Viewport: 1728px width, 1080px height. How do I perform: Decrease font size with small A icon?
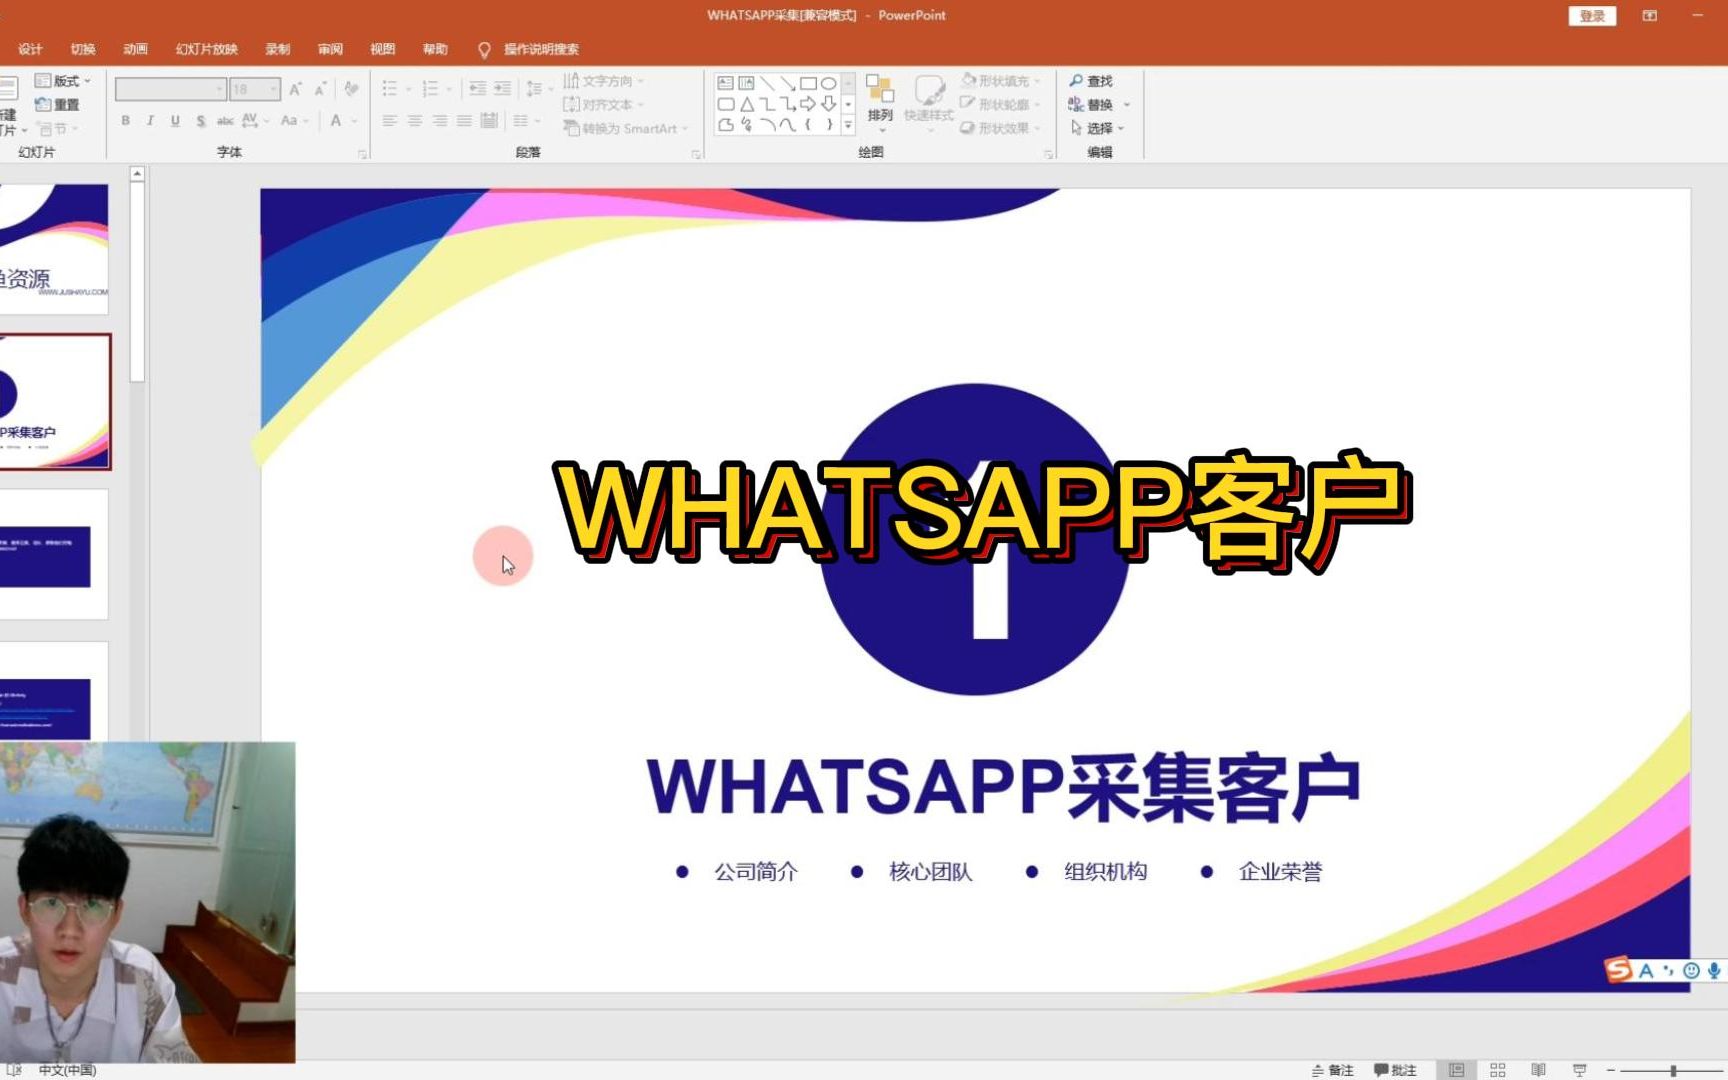coord(320,89)
